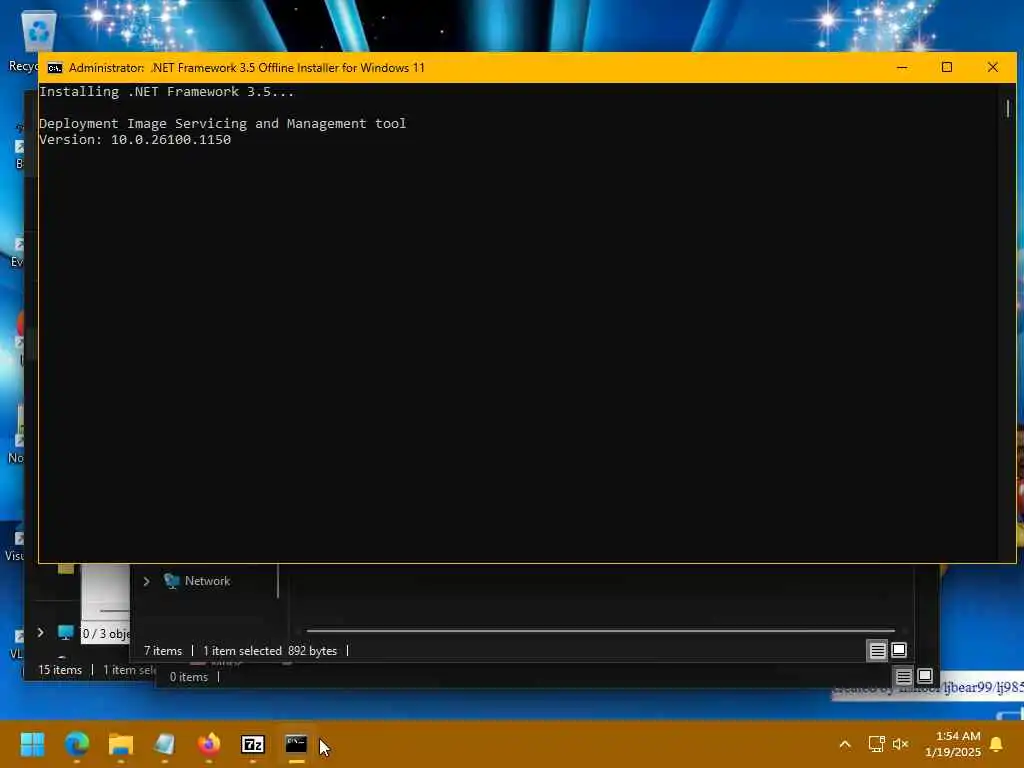Switch to large icons view in the 0 items window
The height and width of the screenshot is (768, 1024).
[925, 677]
